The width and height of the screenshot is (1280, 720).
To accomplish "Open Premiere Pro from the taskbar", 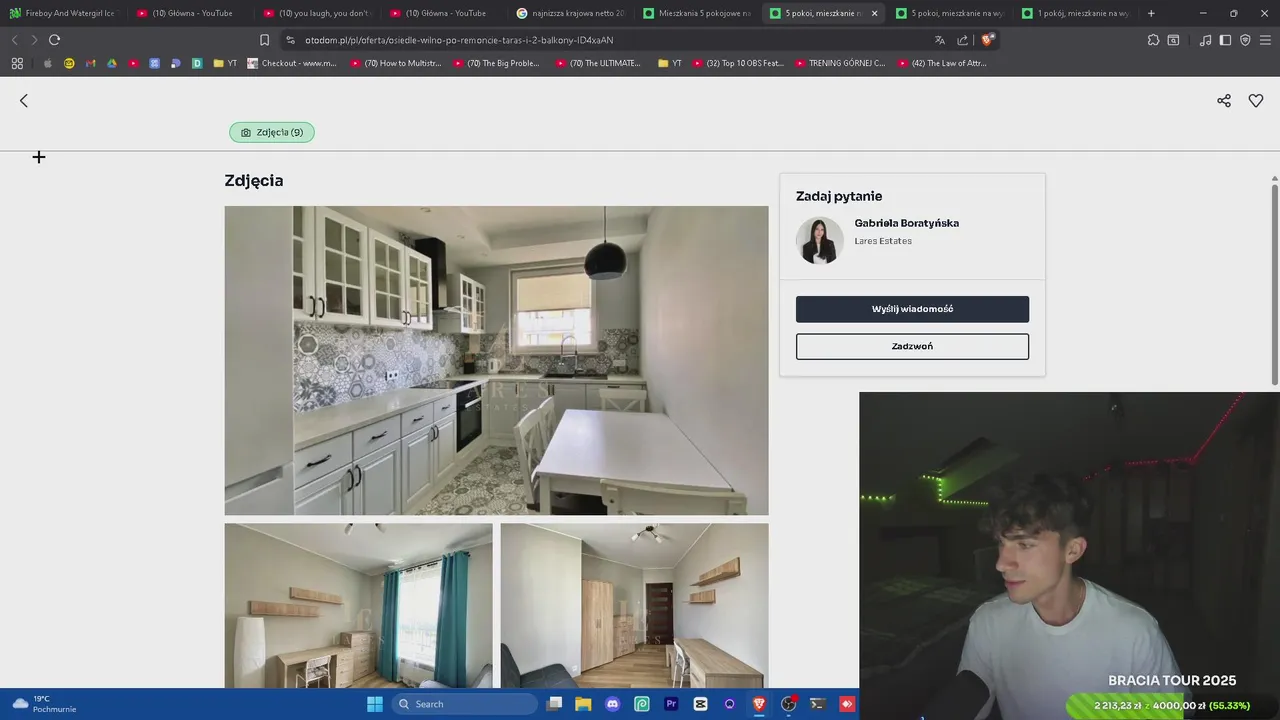I will pos(671,704).
